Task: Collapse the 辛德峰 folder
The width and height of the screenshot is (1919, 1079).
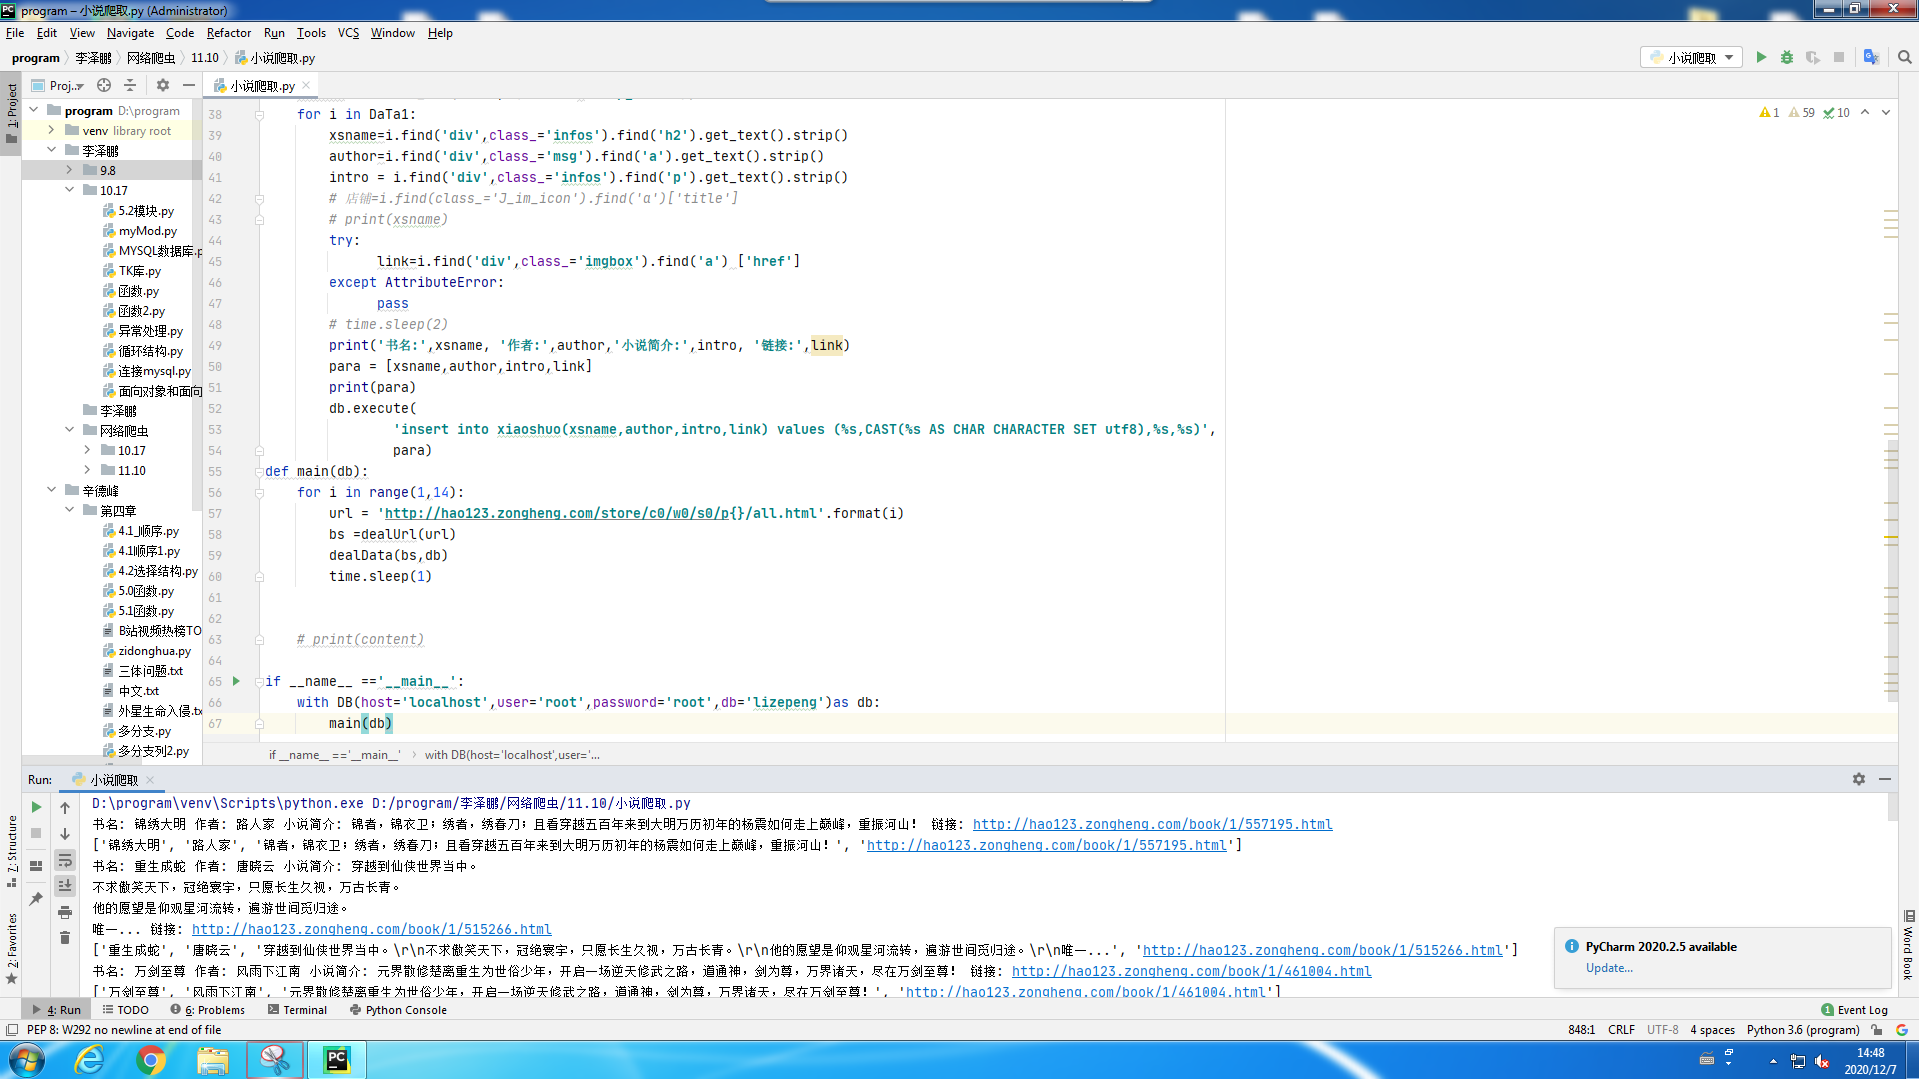Action: pos(52,490)
